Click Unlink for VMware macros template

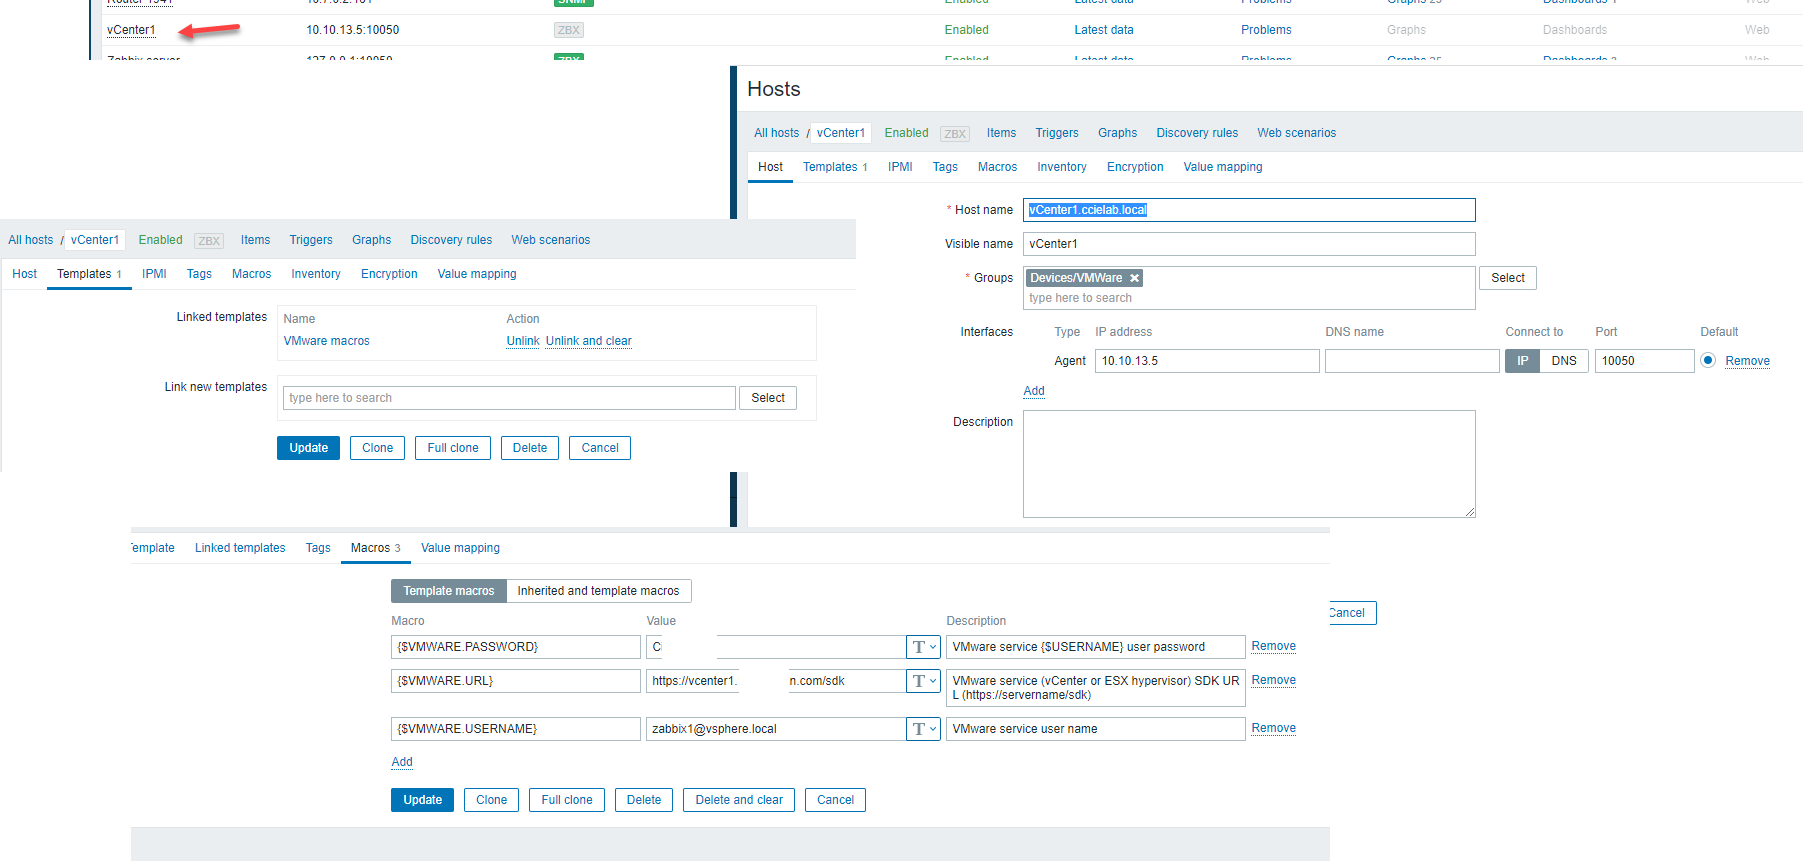[x=523, y=341]
